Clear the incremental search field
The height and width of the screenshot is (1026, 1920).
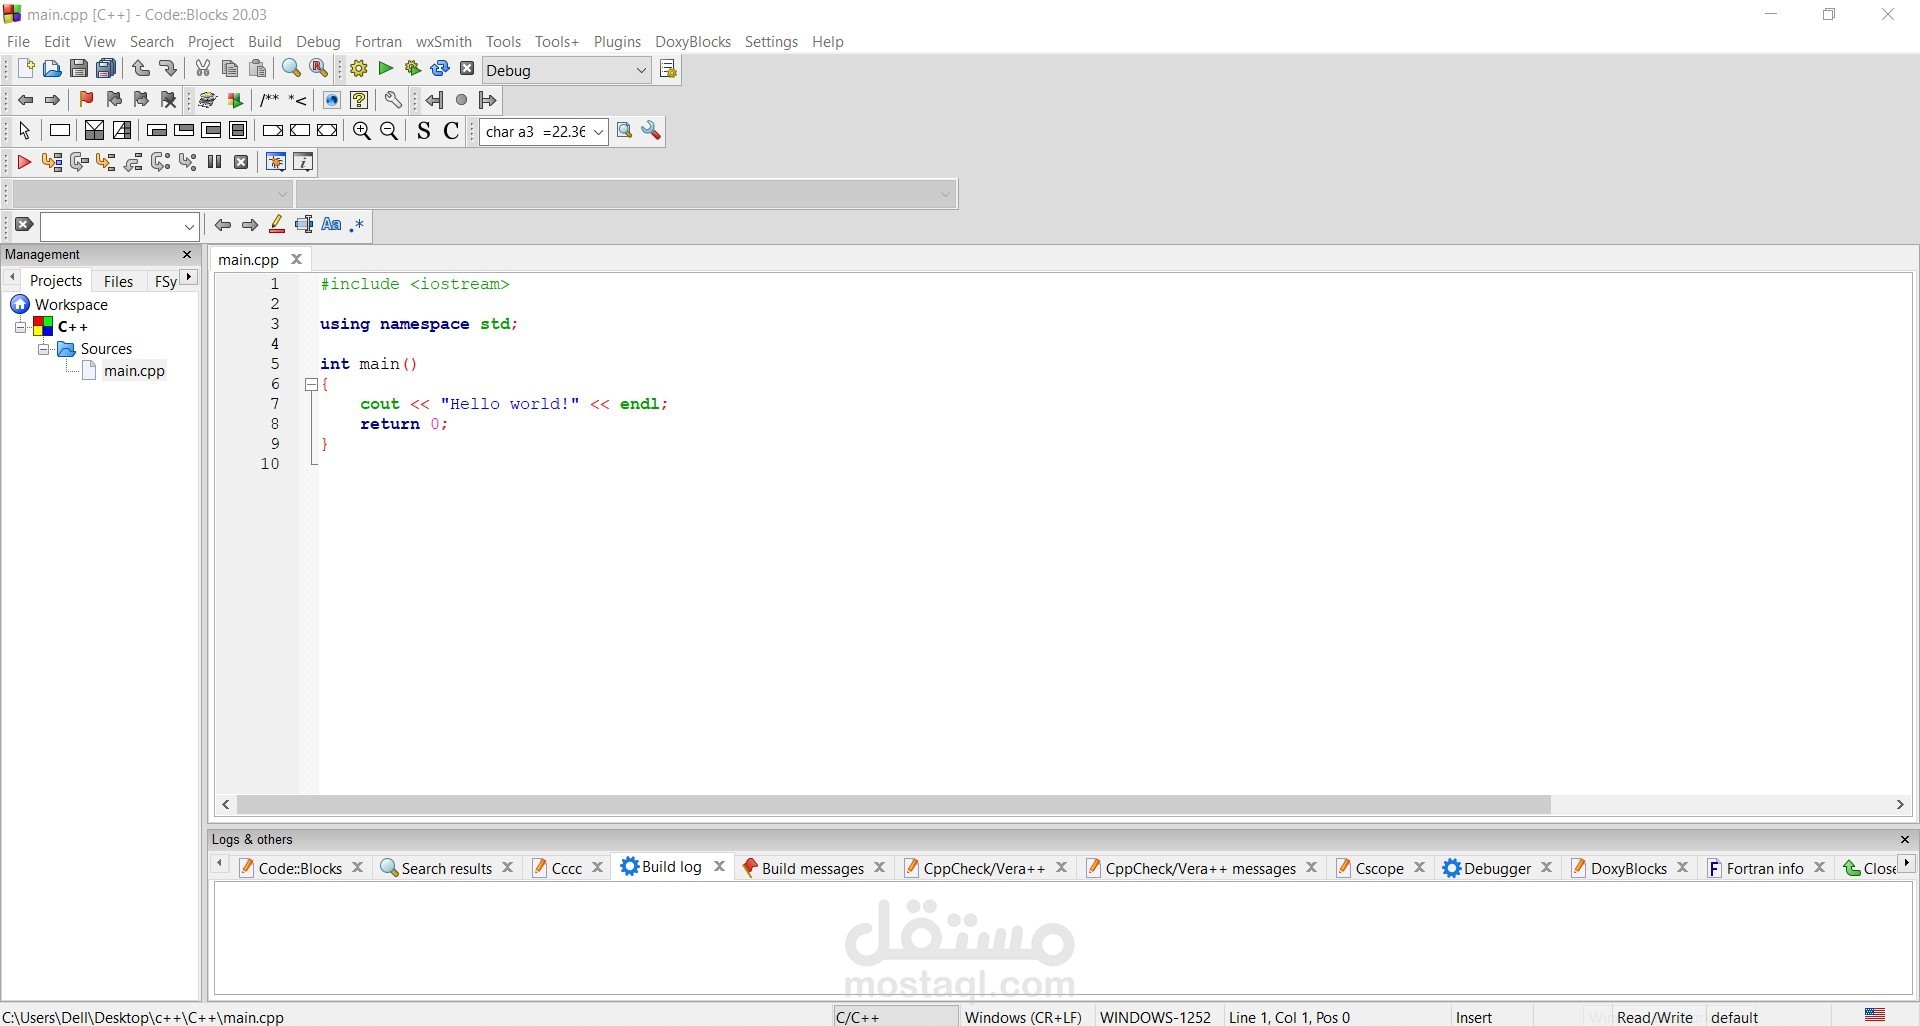pos(25,225)
